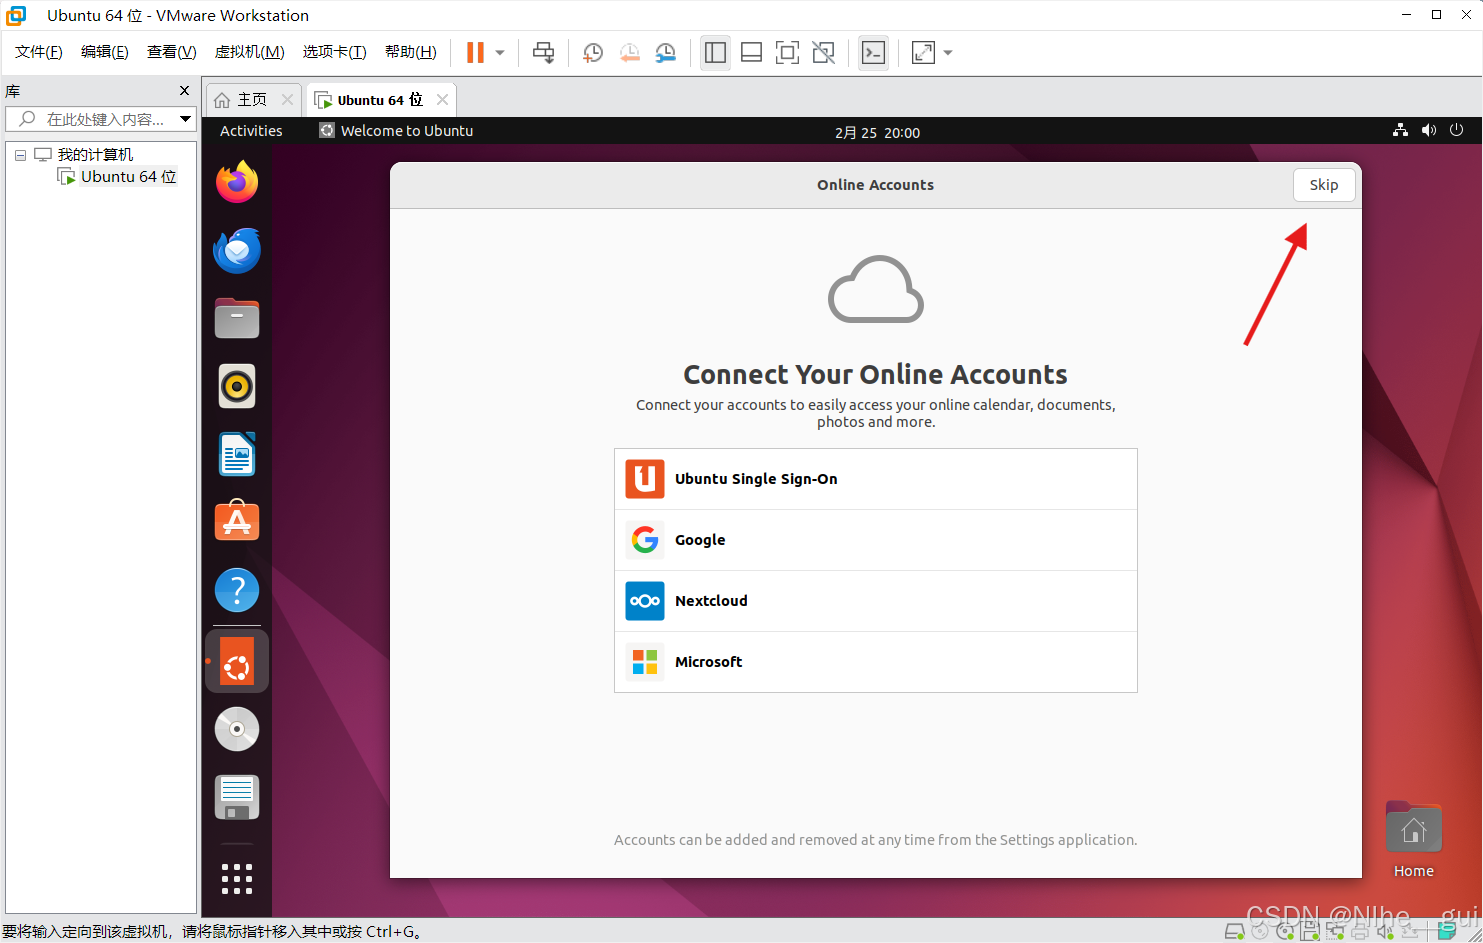This screenshot has width=1483, height=943.
Task: Send Ctrl+Alt+Del to the virtual machine
Action: (543, 53)
